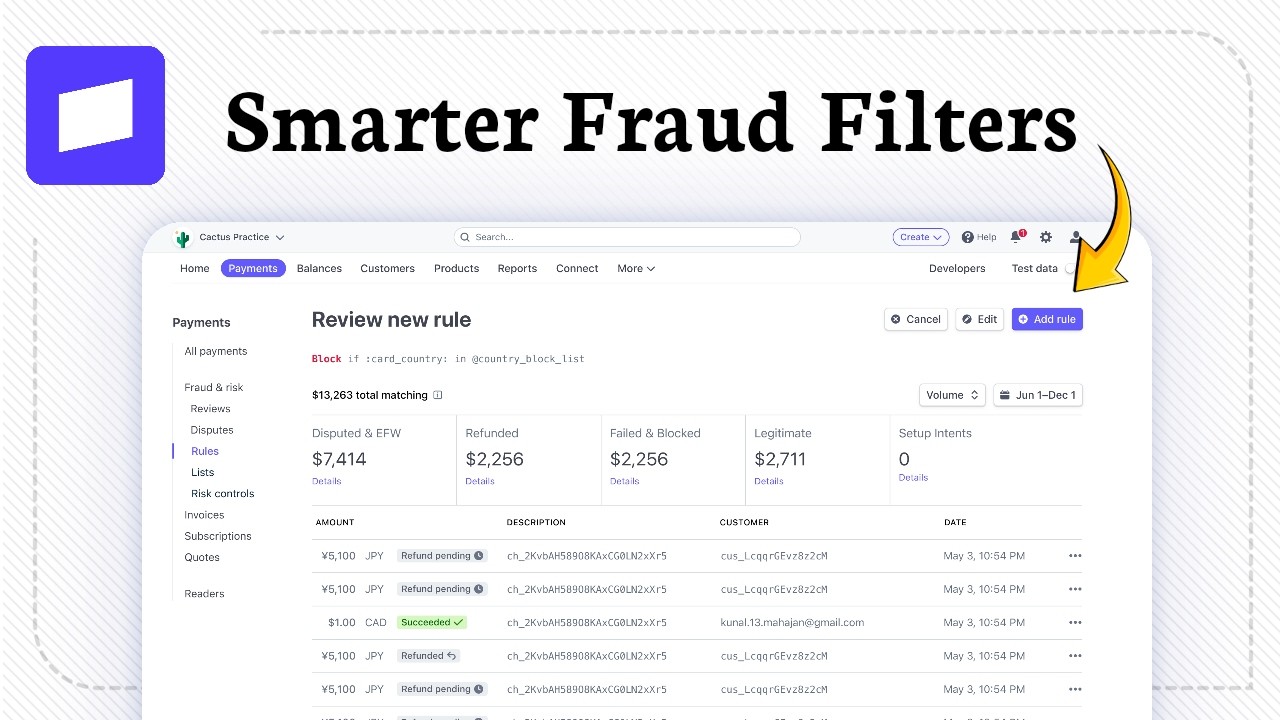Click the Add rule button
Screen dimensions: 1280x720
[1047, 319]
